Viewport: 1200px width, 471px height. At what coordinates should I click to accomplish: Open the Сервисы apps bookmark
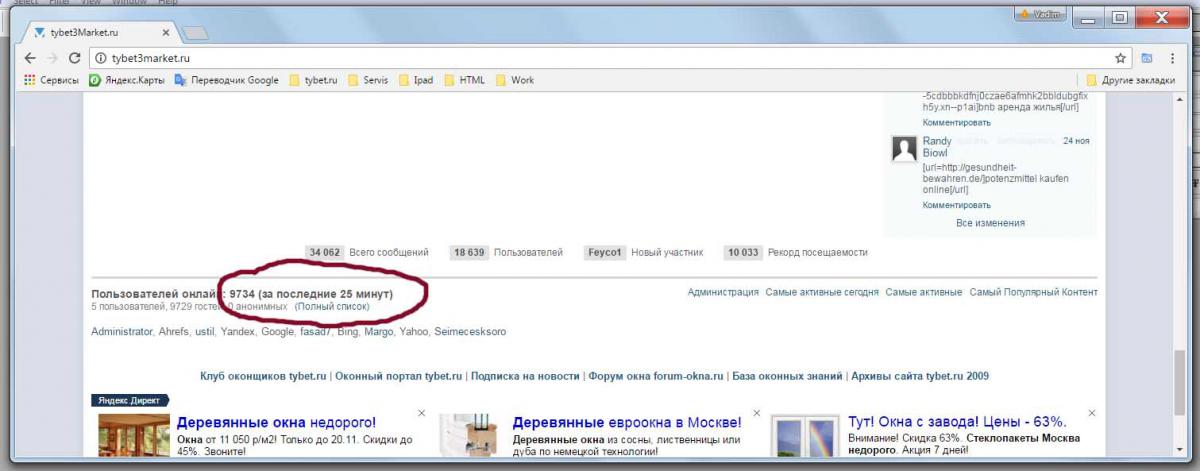[51, 80]
